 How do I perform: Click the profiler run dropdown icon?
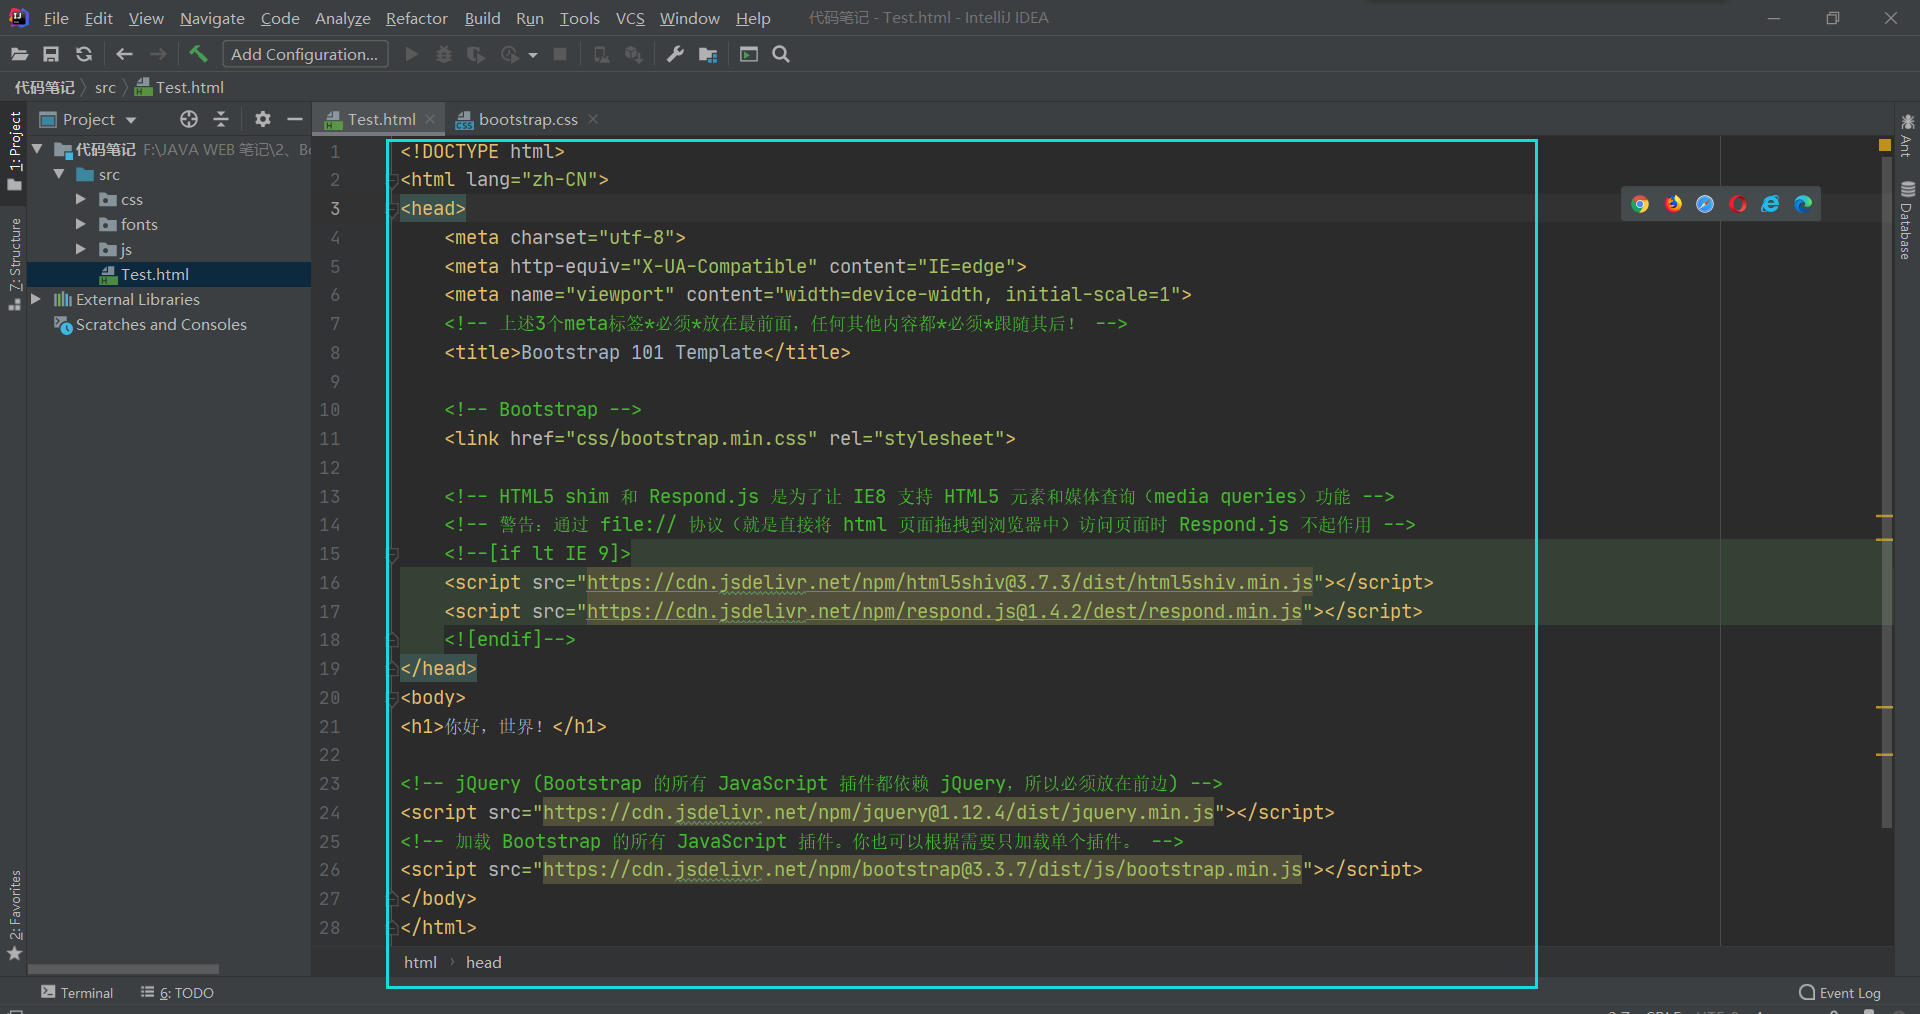[533, 55]
